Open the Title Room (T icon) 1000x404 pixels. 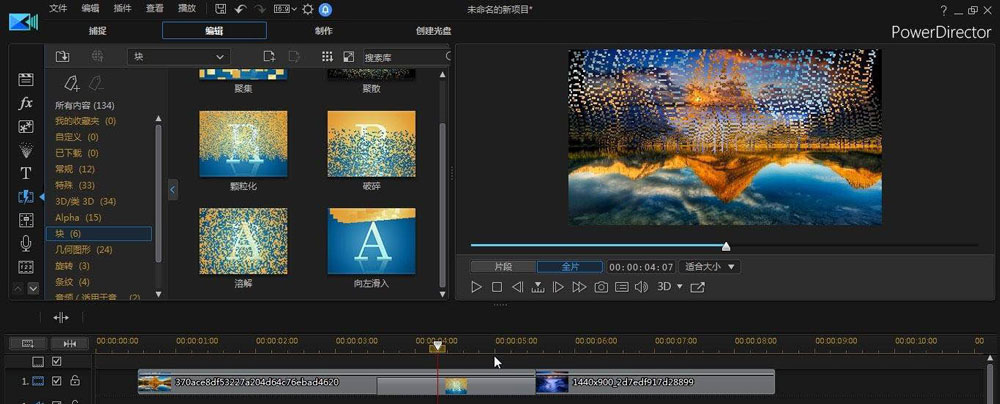pyautogui.click(x=26, y=173)
